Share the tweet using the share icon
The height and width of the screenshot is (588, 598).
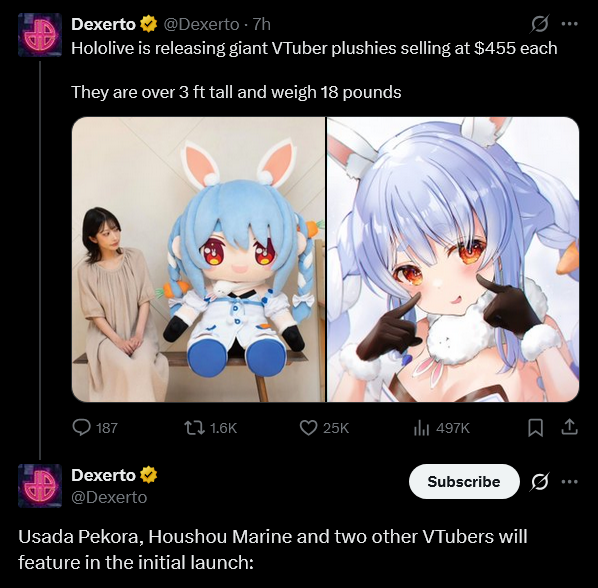coord(569,427)
